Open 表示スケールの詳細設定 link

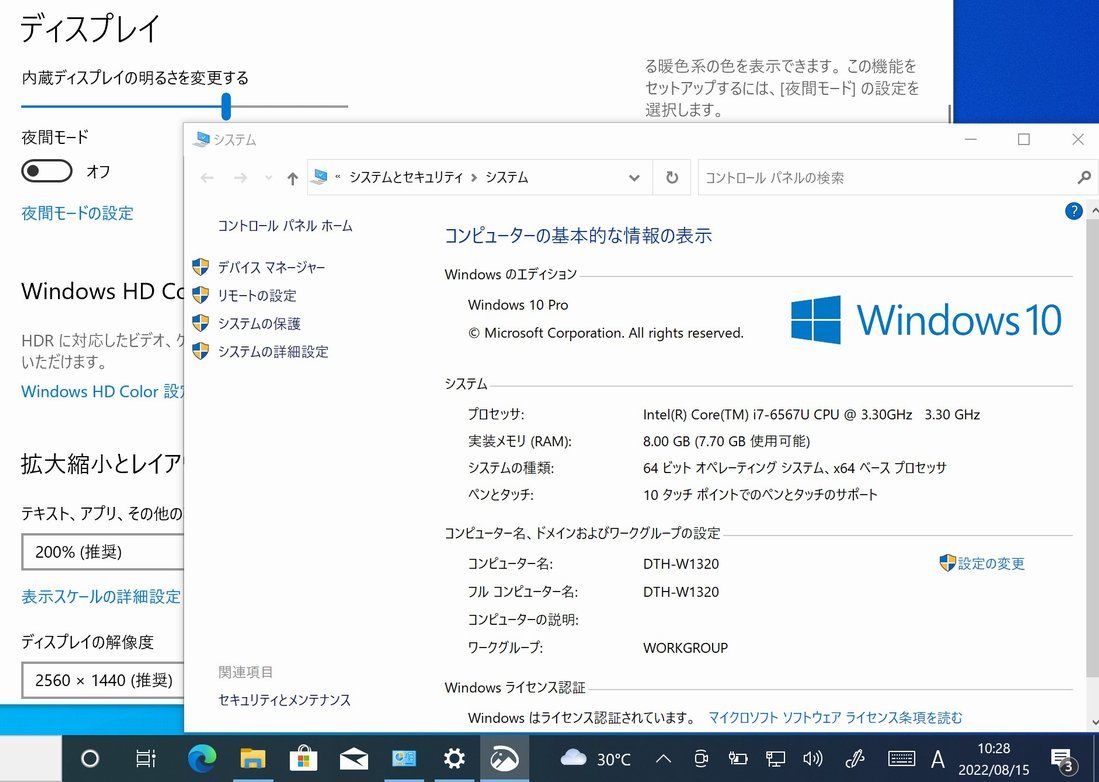click(x=101, y=596)
